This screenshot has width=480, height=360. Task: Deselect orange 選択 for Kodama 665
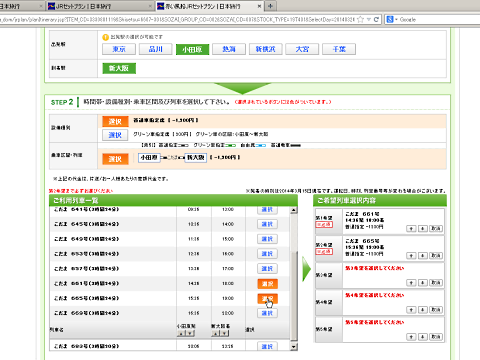pyautogui.click(x=267, y=298)
